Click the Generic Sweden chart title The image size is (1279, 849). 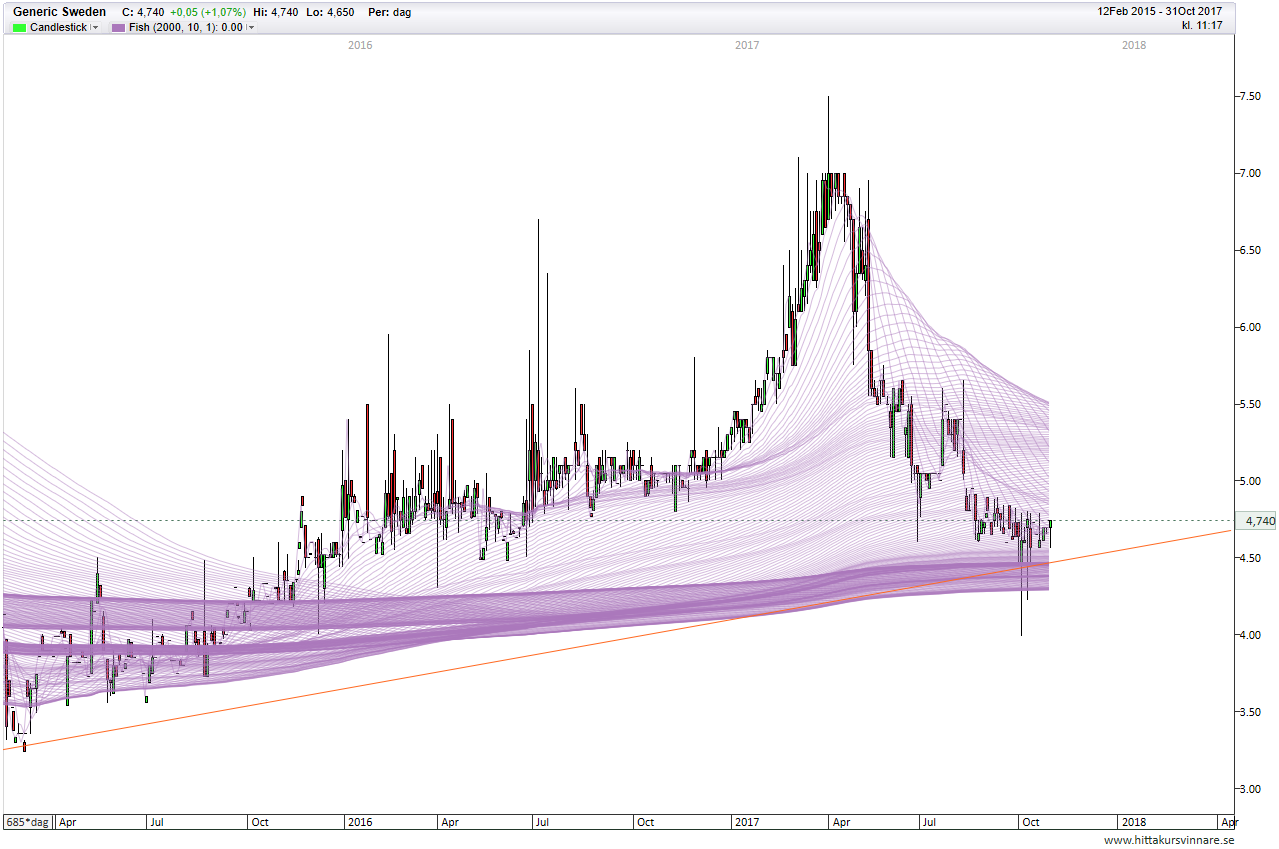pyautogui.click(x=60, y=12)
